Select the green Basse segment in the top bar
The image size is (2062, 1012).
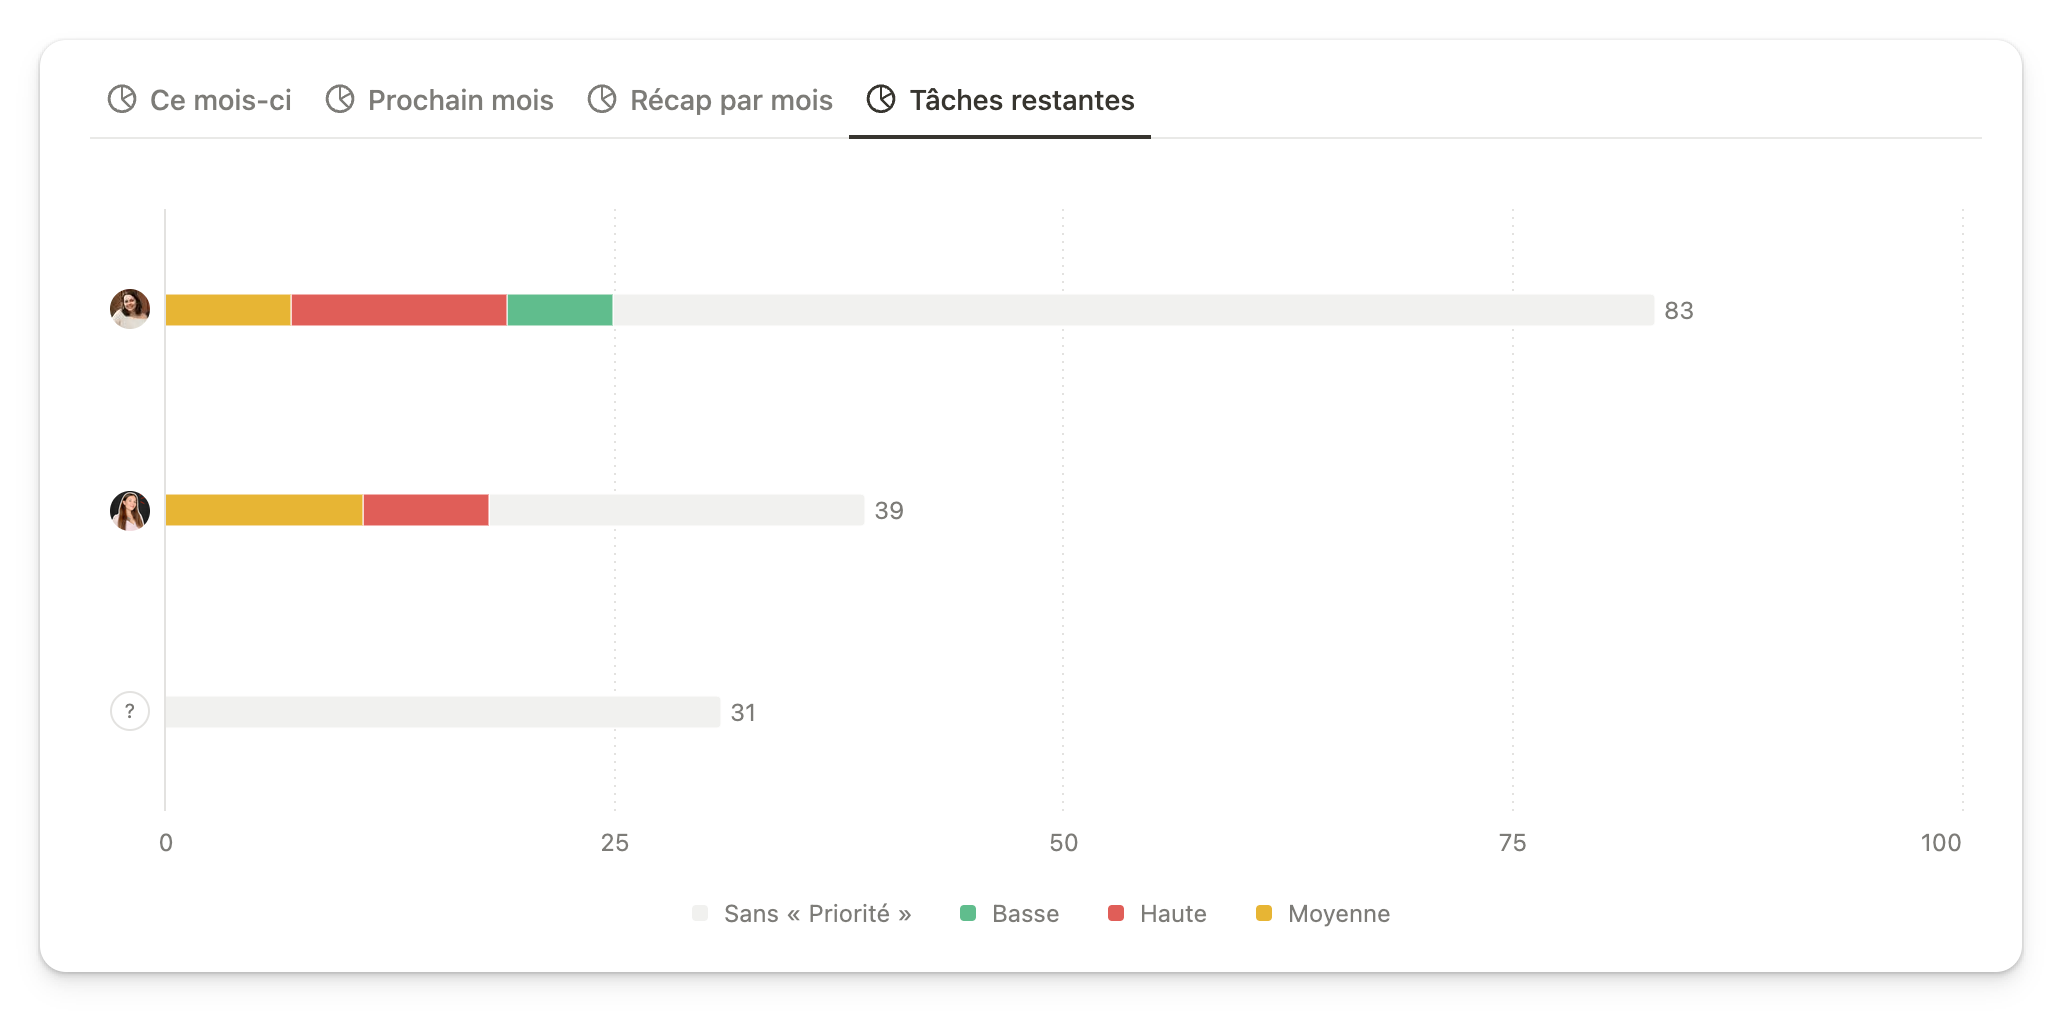559,310
